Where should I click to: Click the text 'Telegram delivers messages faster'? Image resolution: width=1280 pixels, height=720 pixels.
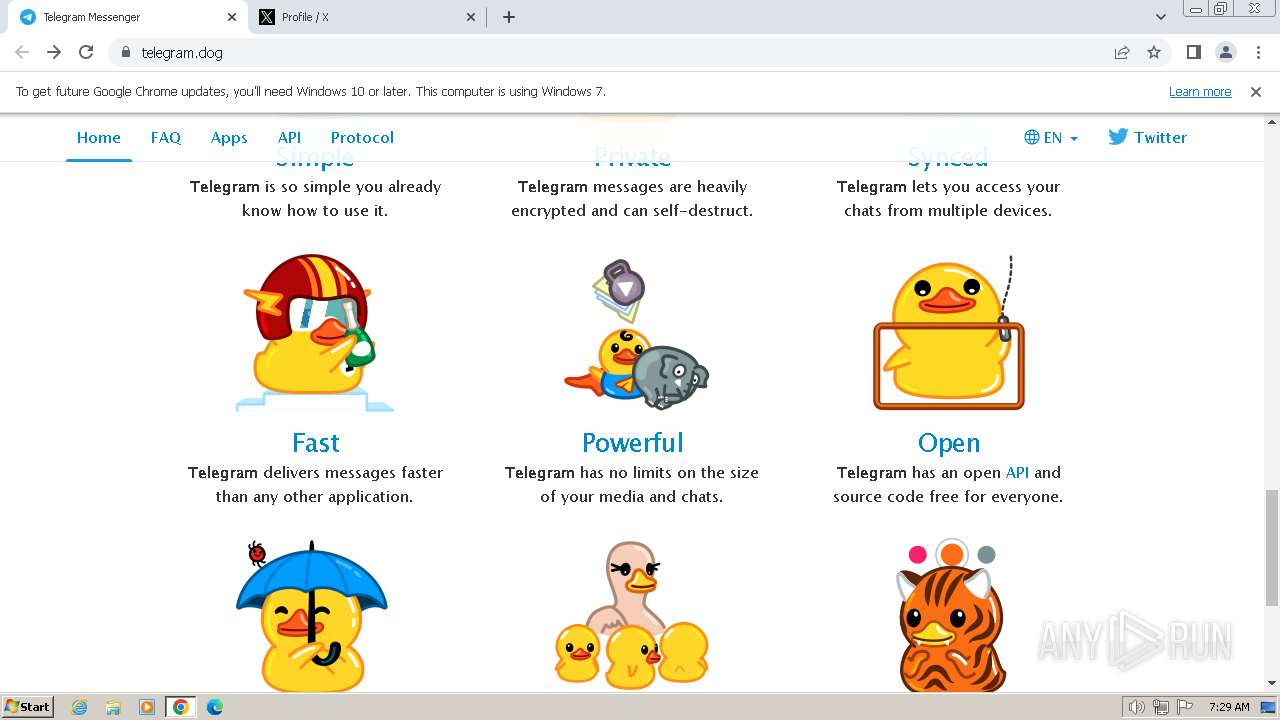[315, 472]
